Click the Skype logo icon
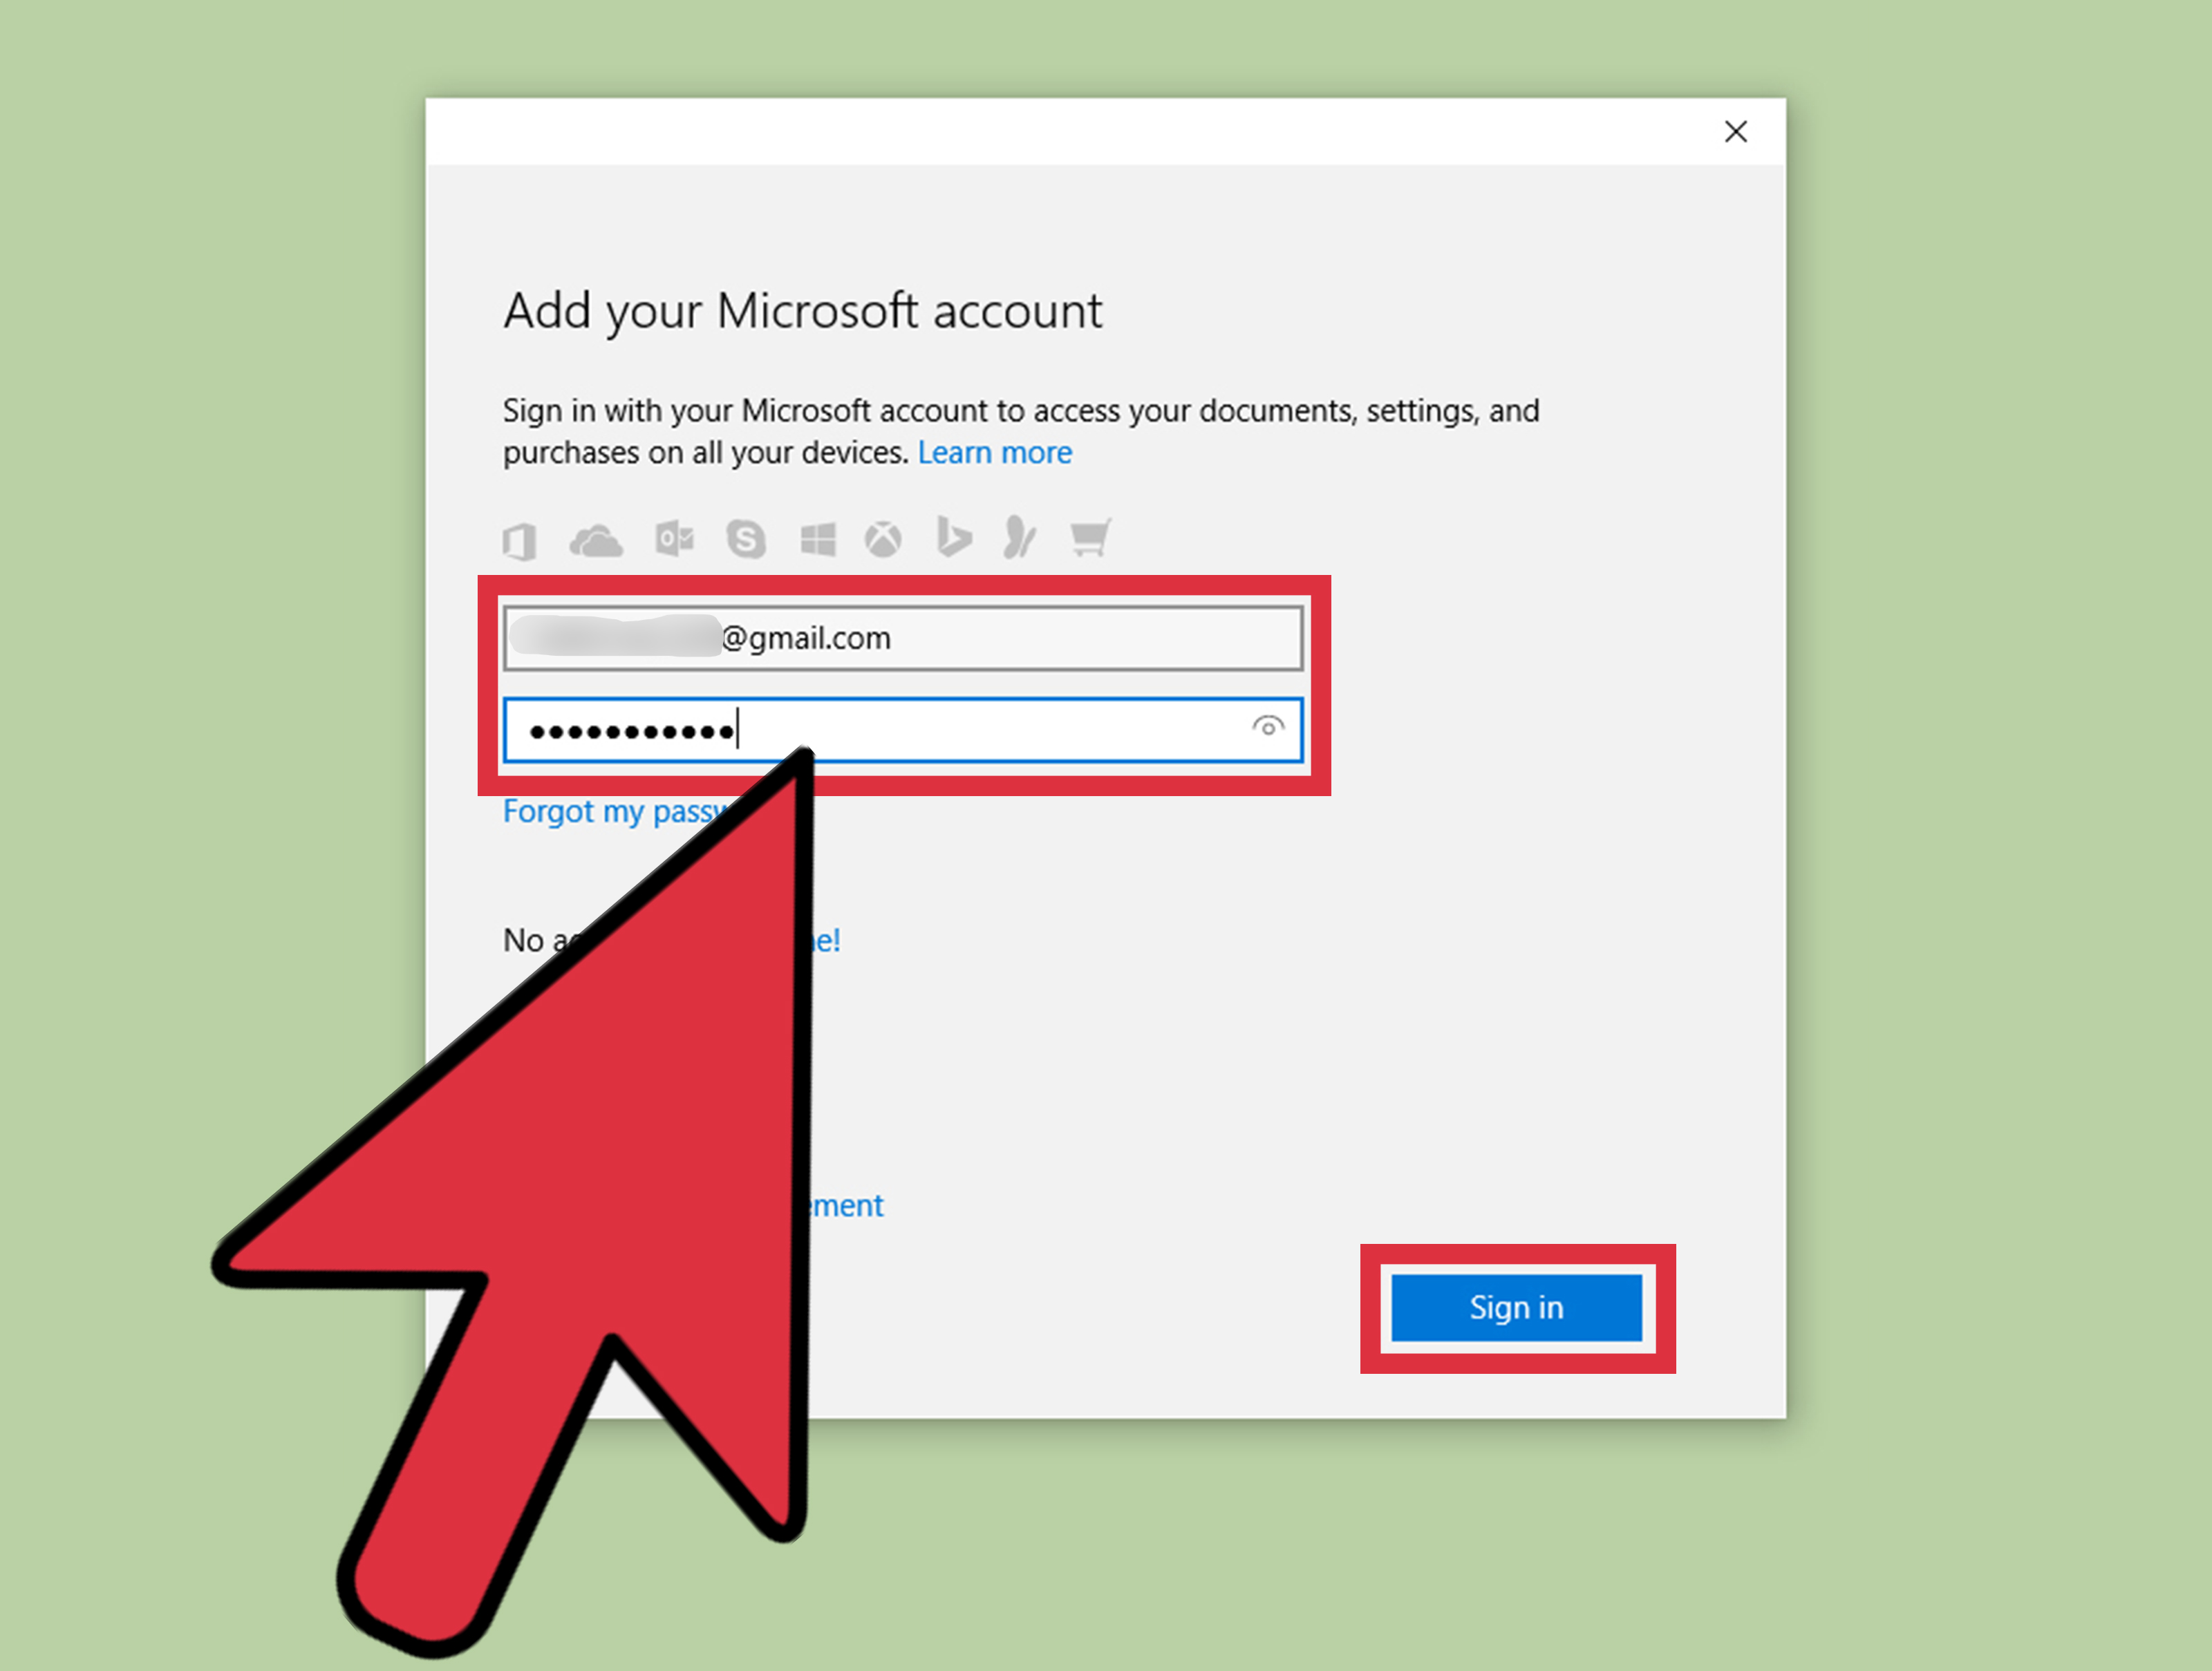Image resolution: width=2212 pixels, height=1671 pixels. coord(746,540)
